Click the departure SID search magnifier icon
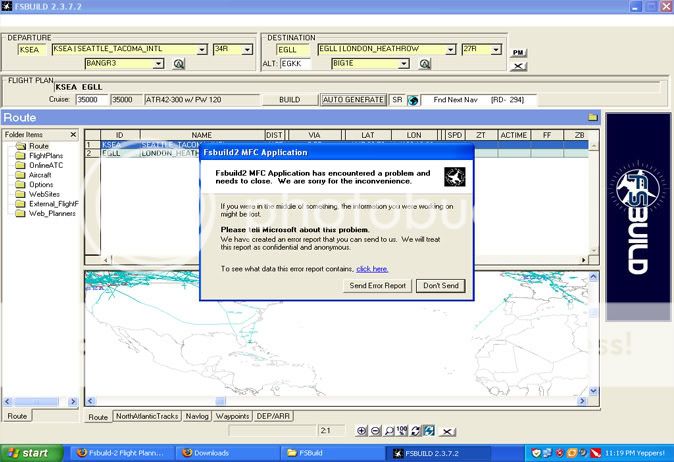674x462 pixels. coord(179,64)
